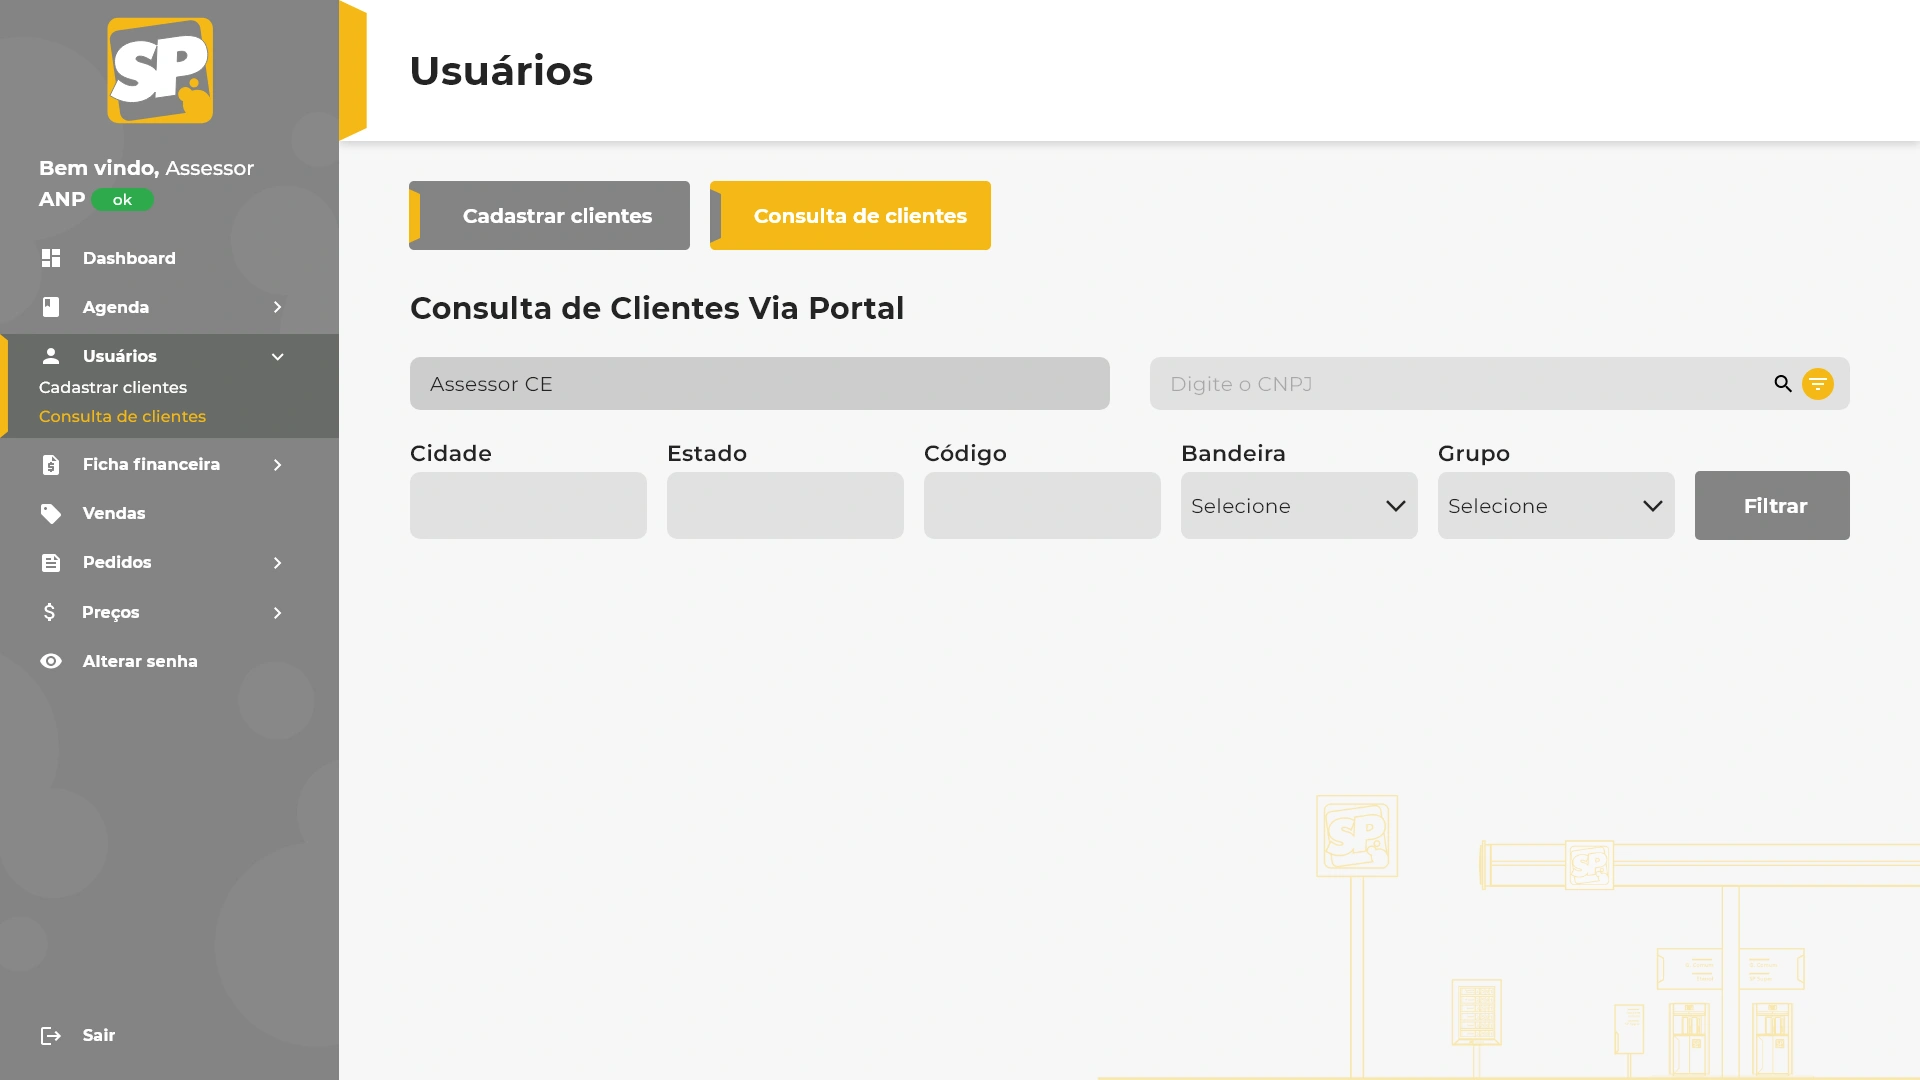The height and width of the screenshot is (1080, 1920).
Task: Click the magnifier search icon in CNPJ field
Action: click(x=1782, y=384)
